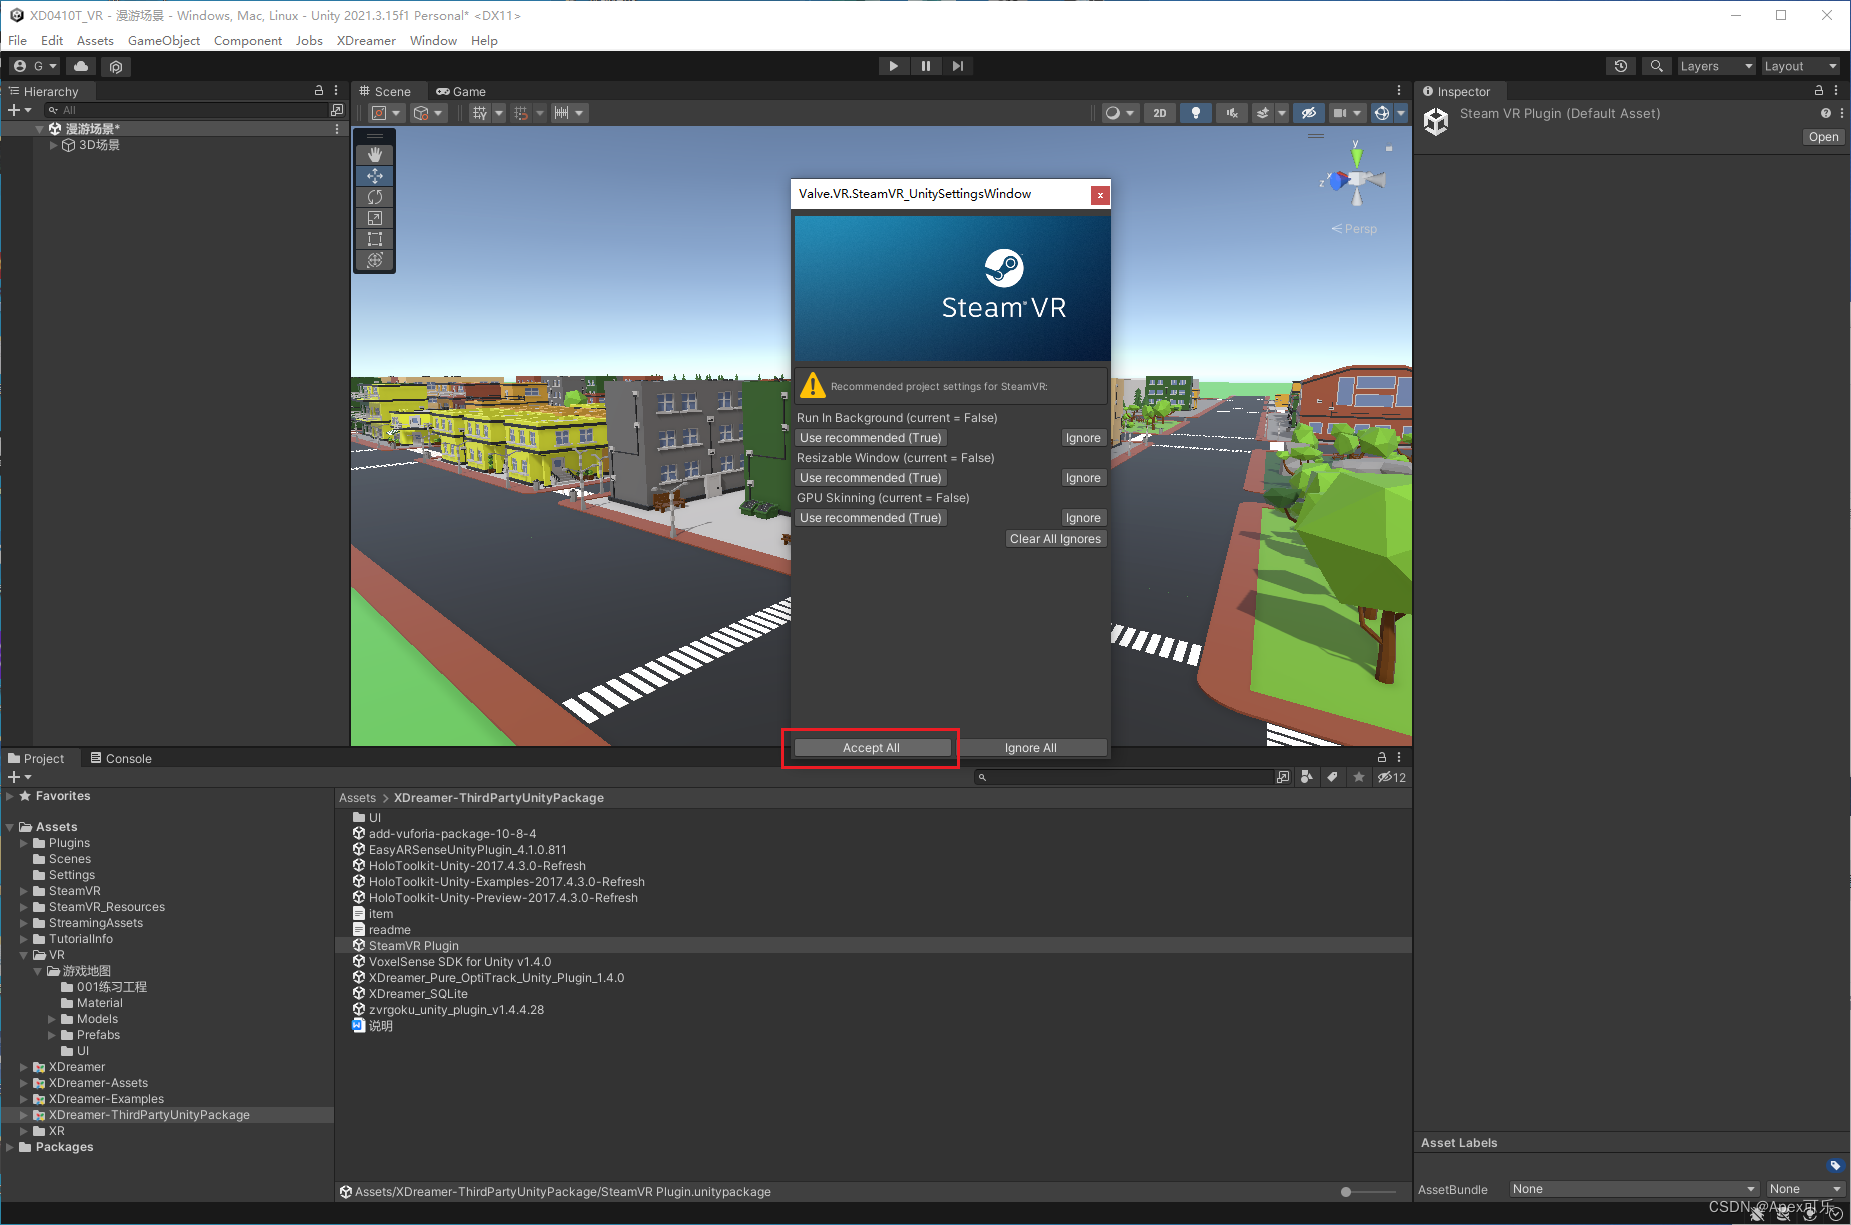This screenshot has height=1225, width=1851.
Task: Toggle hidden objects visibility in Scene
Action: pos(1308,113)
